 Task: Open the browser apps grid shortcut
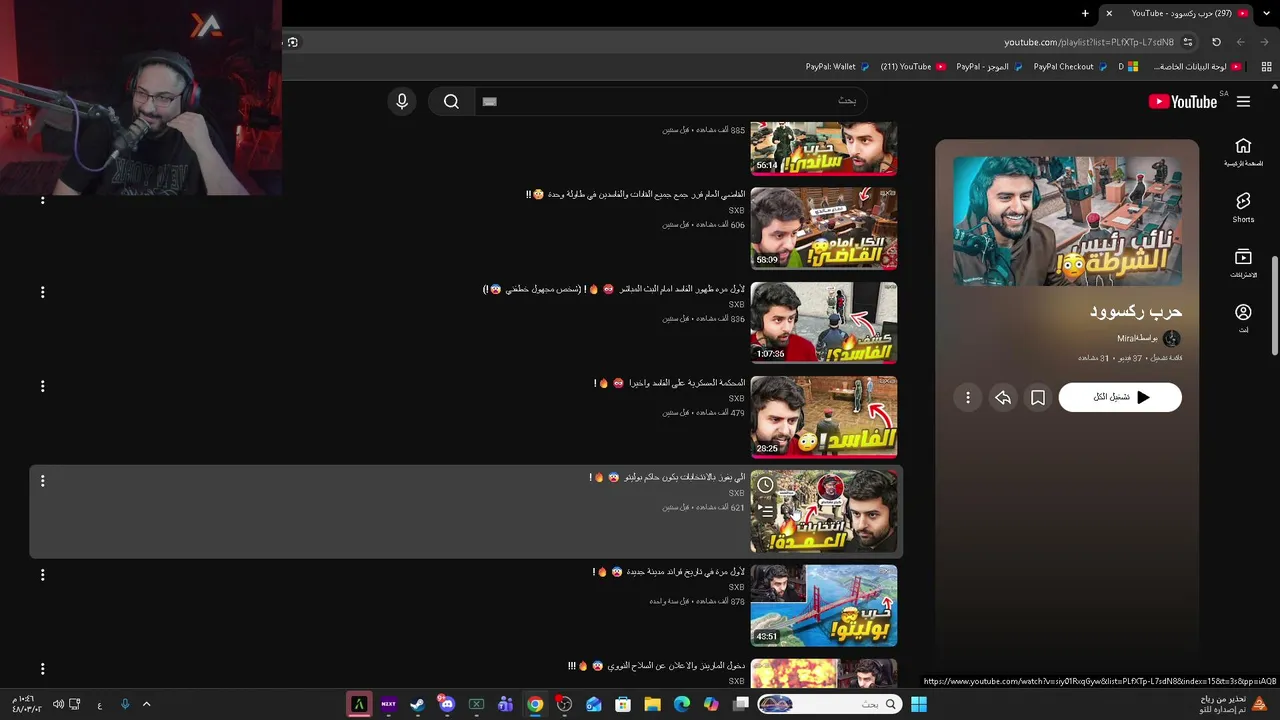click(x=1266, y=67)
